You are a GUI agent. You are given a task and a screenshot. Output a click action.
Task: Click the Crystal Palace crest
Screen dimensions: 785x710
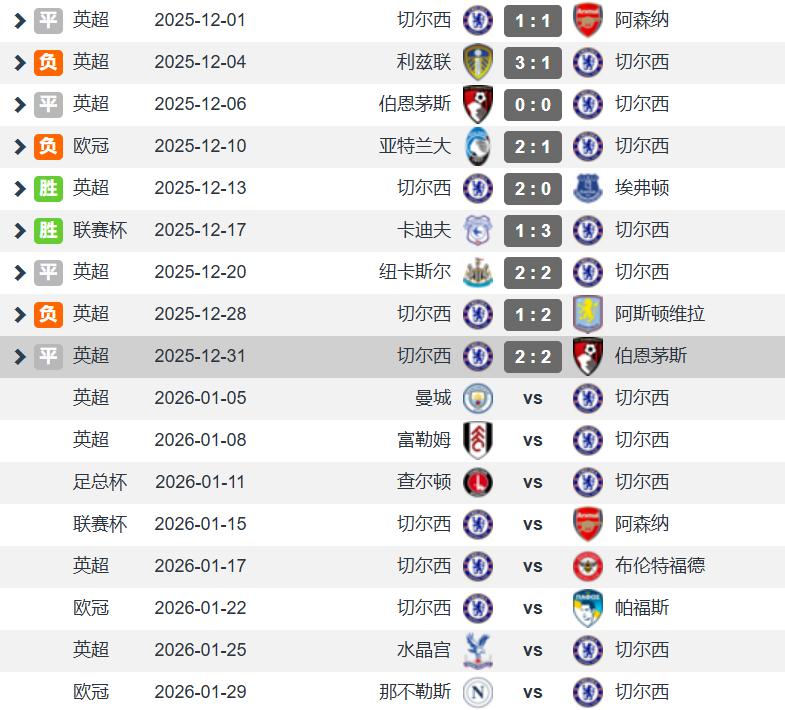tap(478, 650)
